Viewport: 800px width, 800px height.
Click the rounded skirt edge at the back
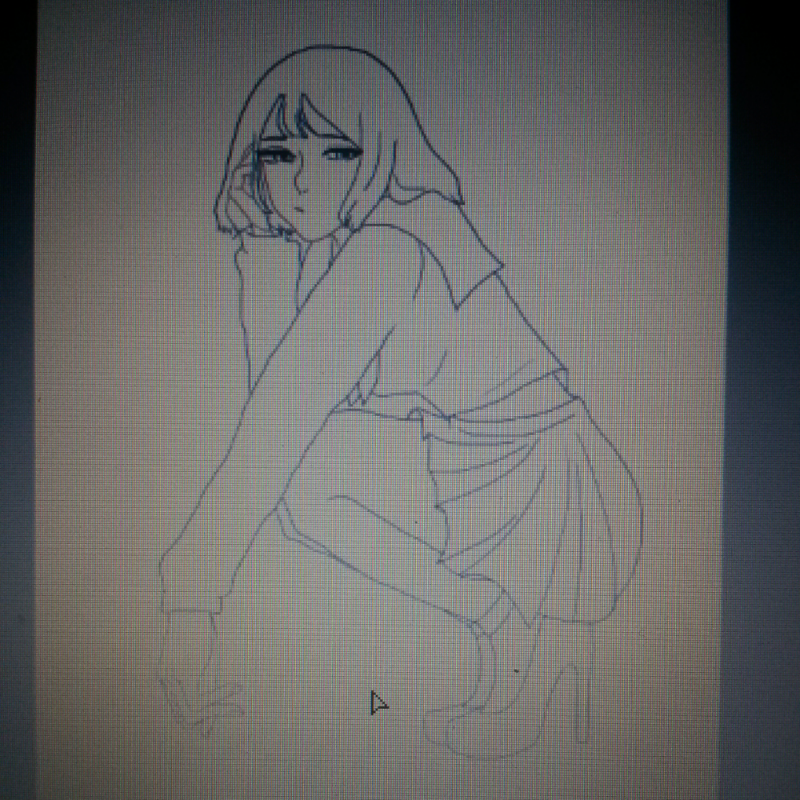630,520
